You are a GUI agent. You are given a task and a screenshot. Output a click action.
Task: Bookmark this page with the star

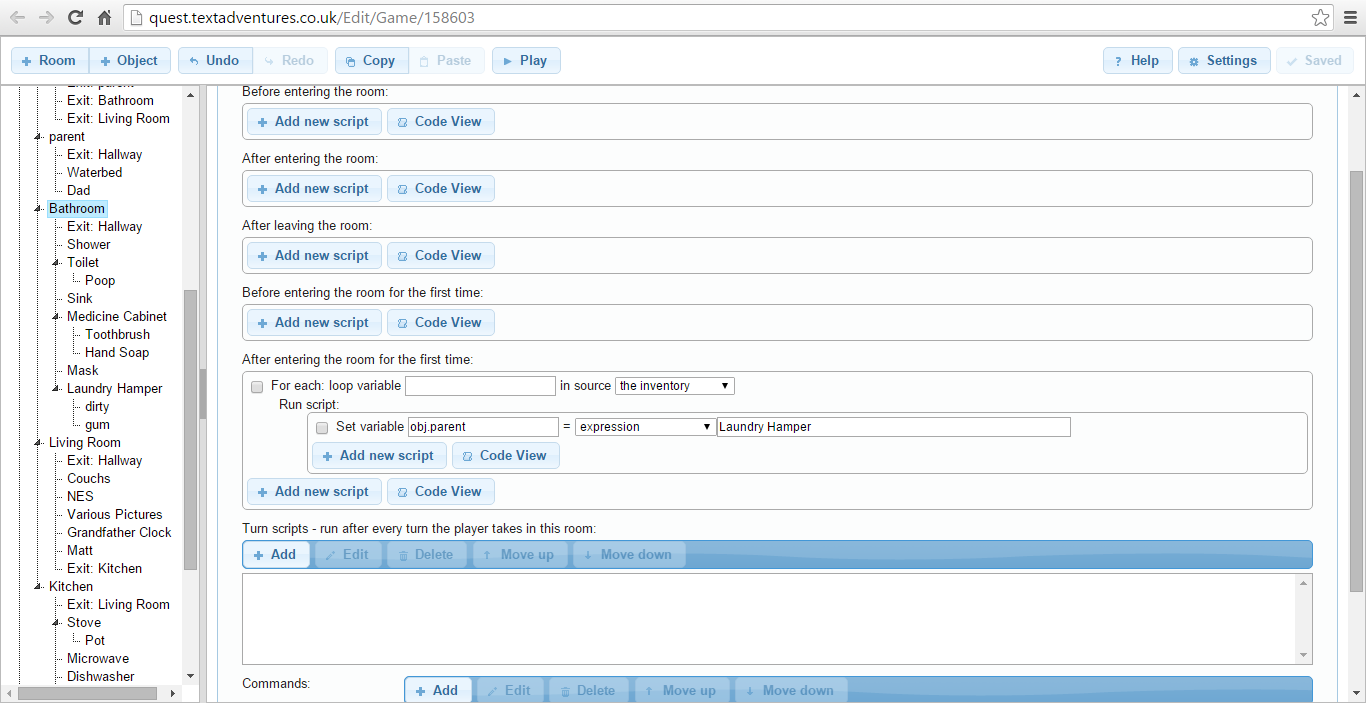click(1320, 17)
